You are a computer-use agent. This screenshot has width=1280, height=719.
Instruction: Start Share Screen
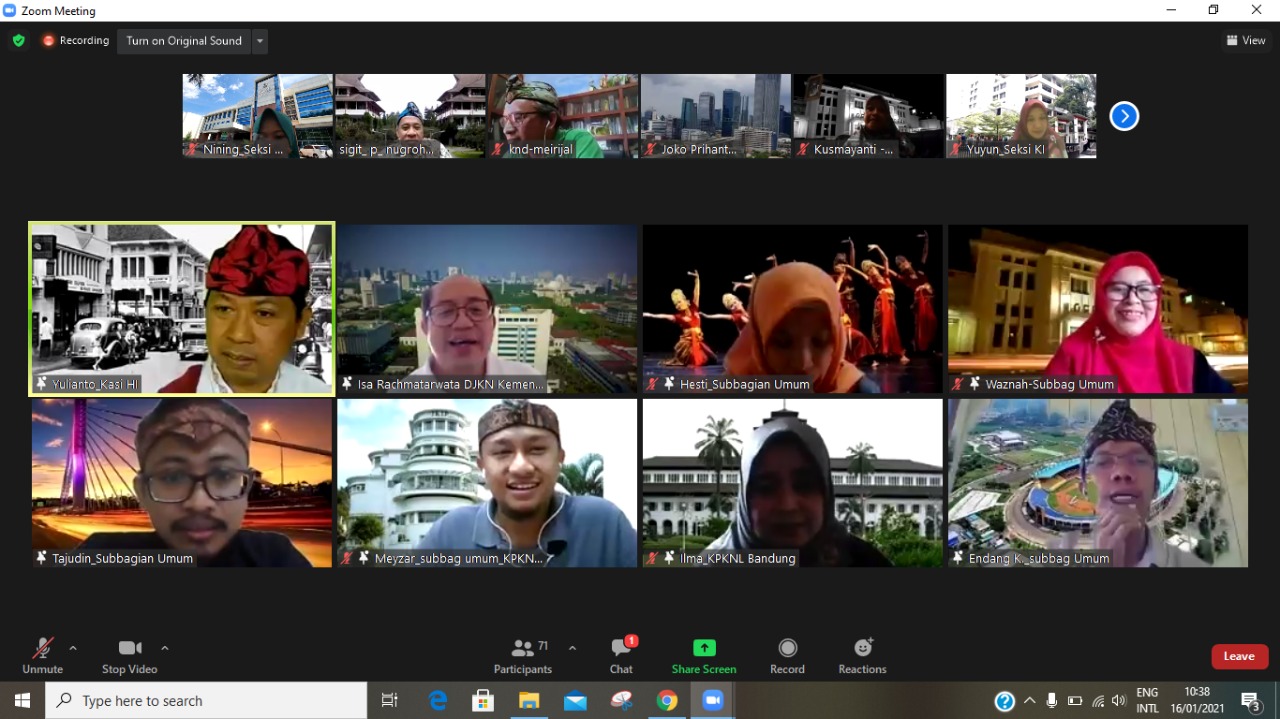pyautogui.click(x=704, y=656)
